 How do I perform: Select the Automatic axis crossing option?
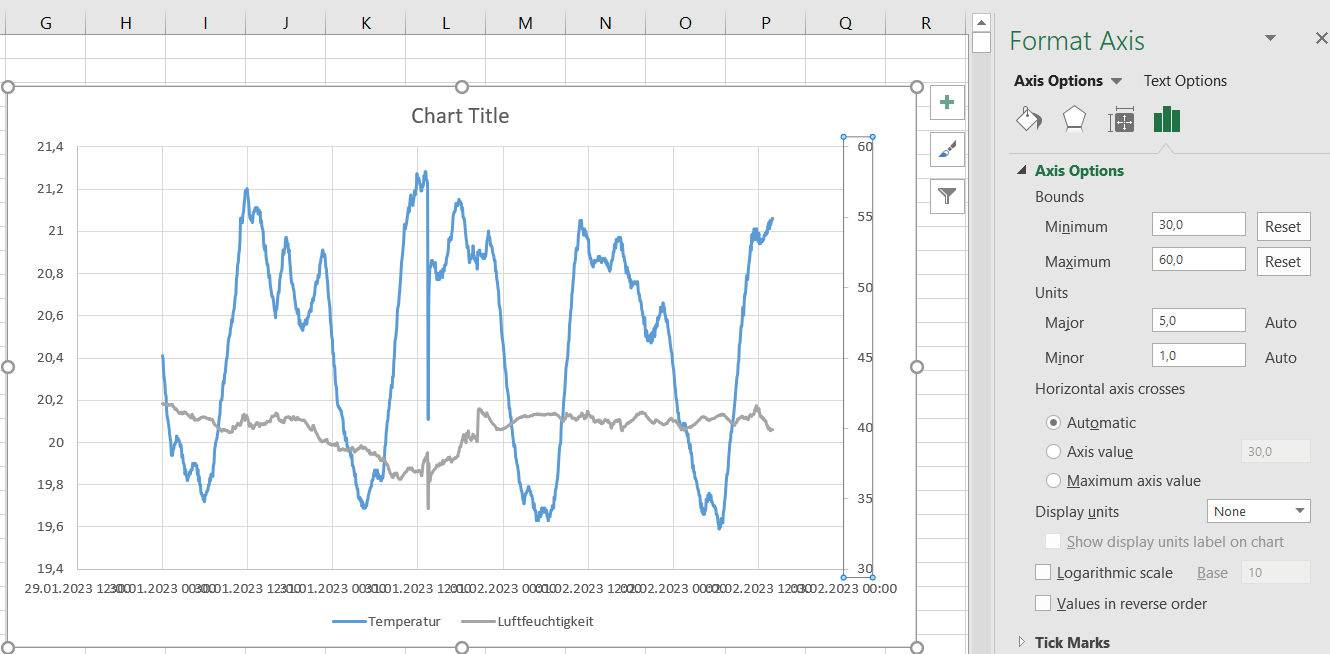point(1053,423)
